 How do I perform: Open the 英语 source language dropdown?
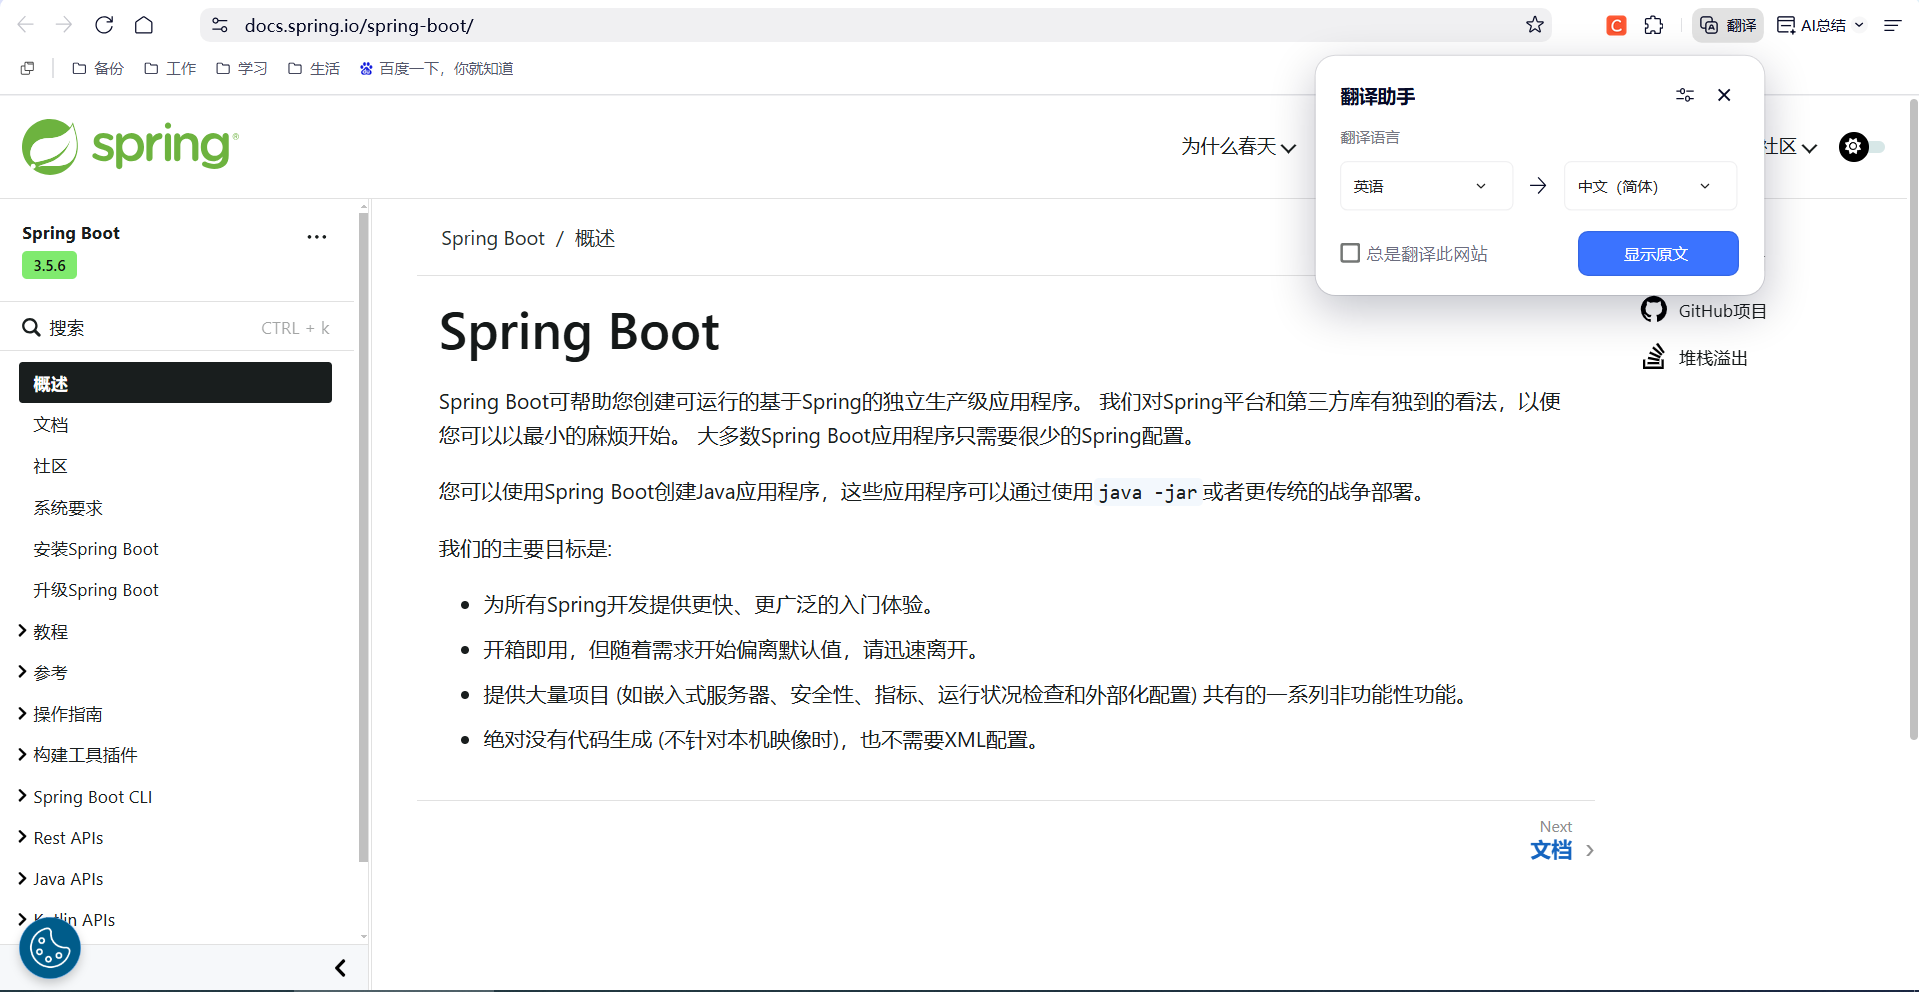pyautogui.click(x=1426, y=186)
